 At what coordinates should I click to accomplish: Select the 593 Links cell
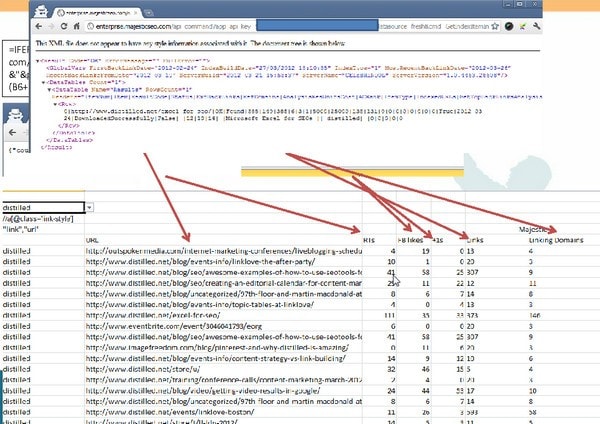point(497,412)
